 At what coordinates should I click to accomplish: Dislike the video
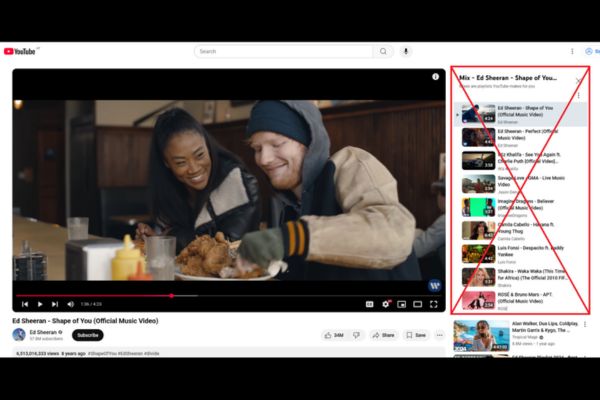[x=356, y=335]
